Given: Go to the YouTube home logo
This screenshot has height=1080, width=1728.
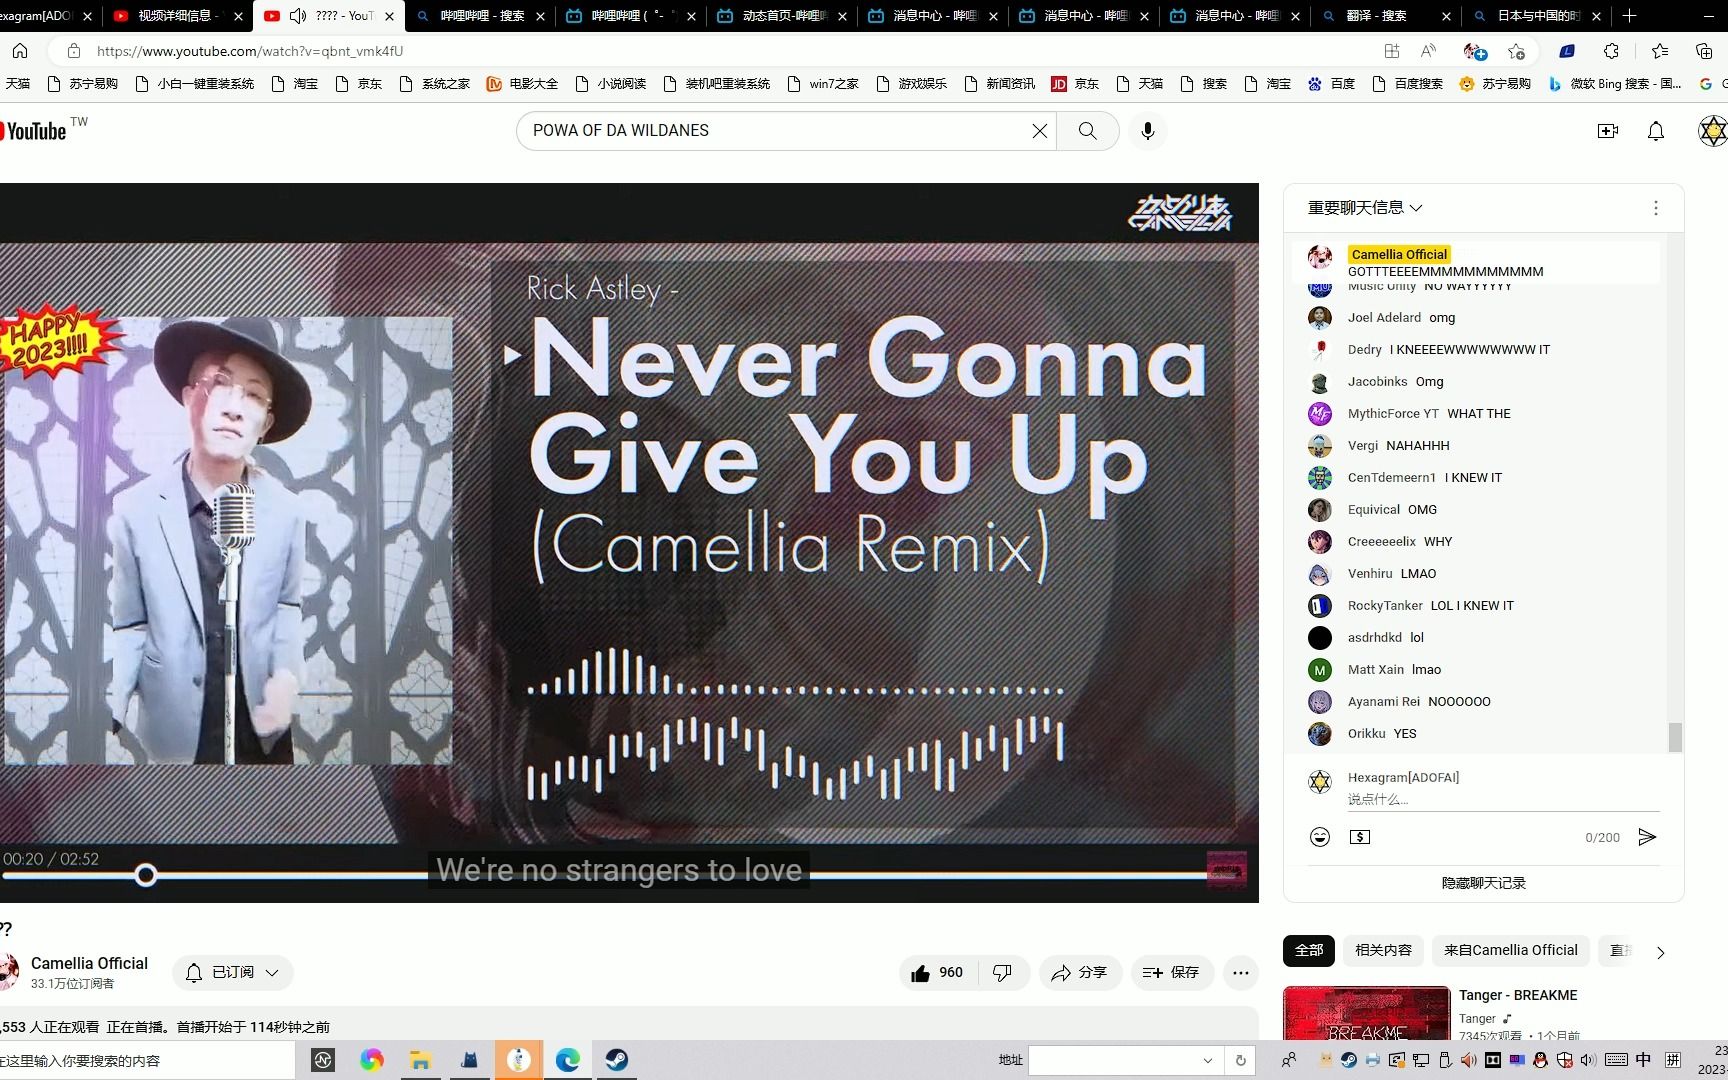Looking at the screenshot, I should click(34, 131).
